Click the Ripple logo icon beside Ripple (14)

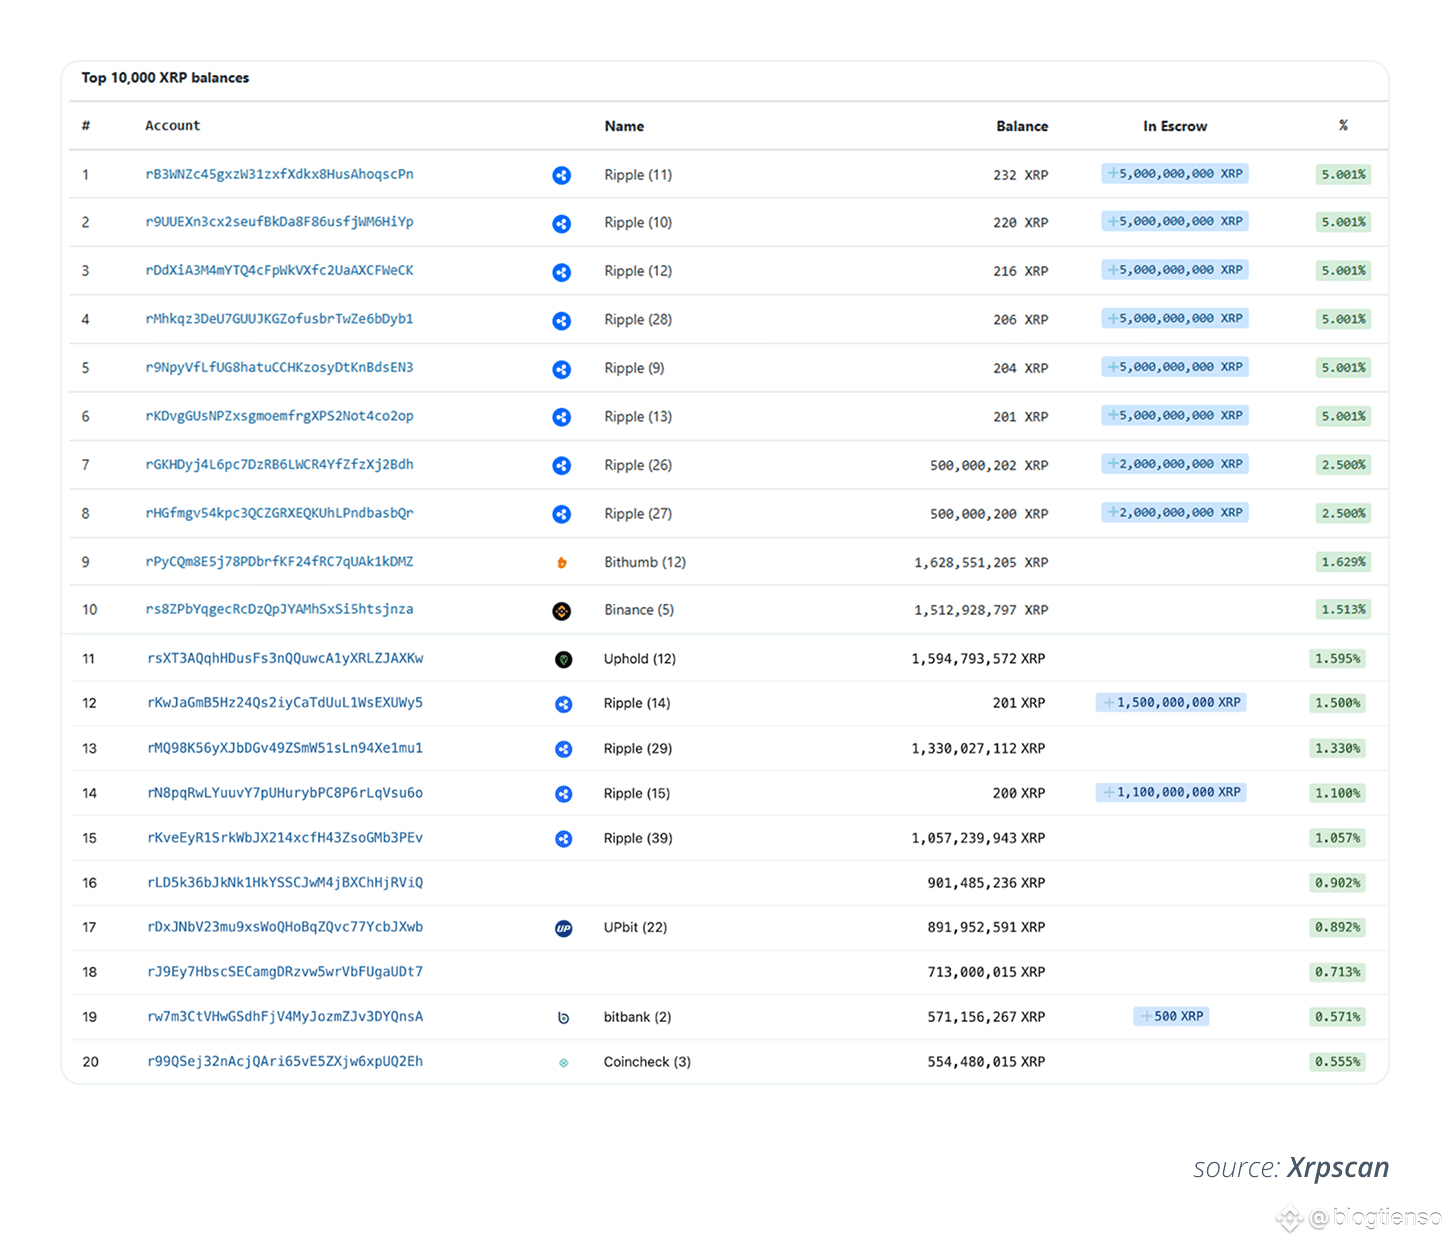click(564, 704)
